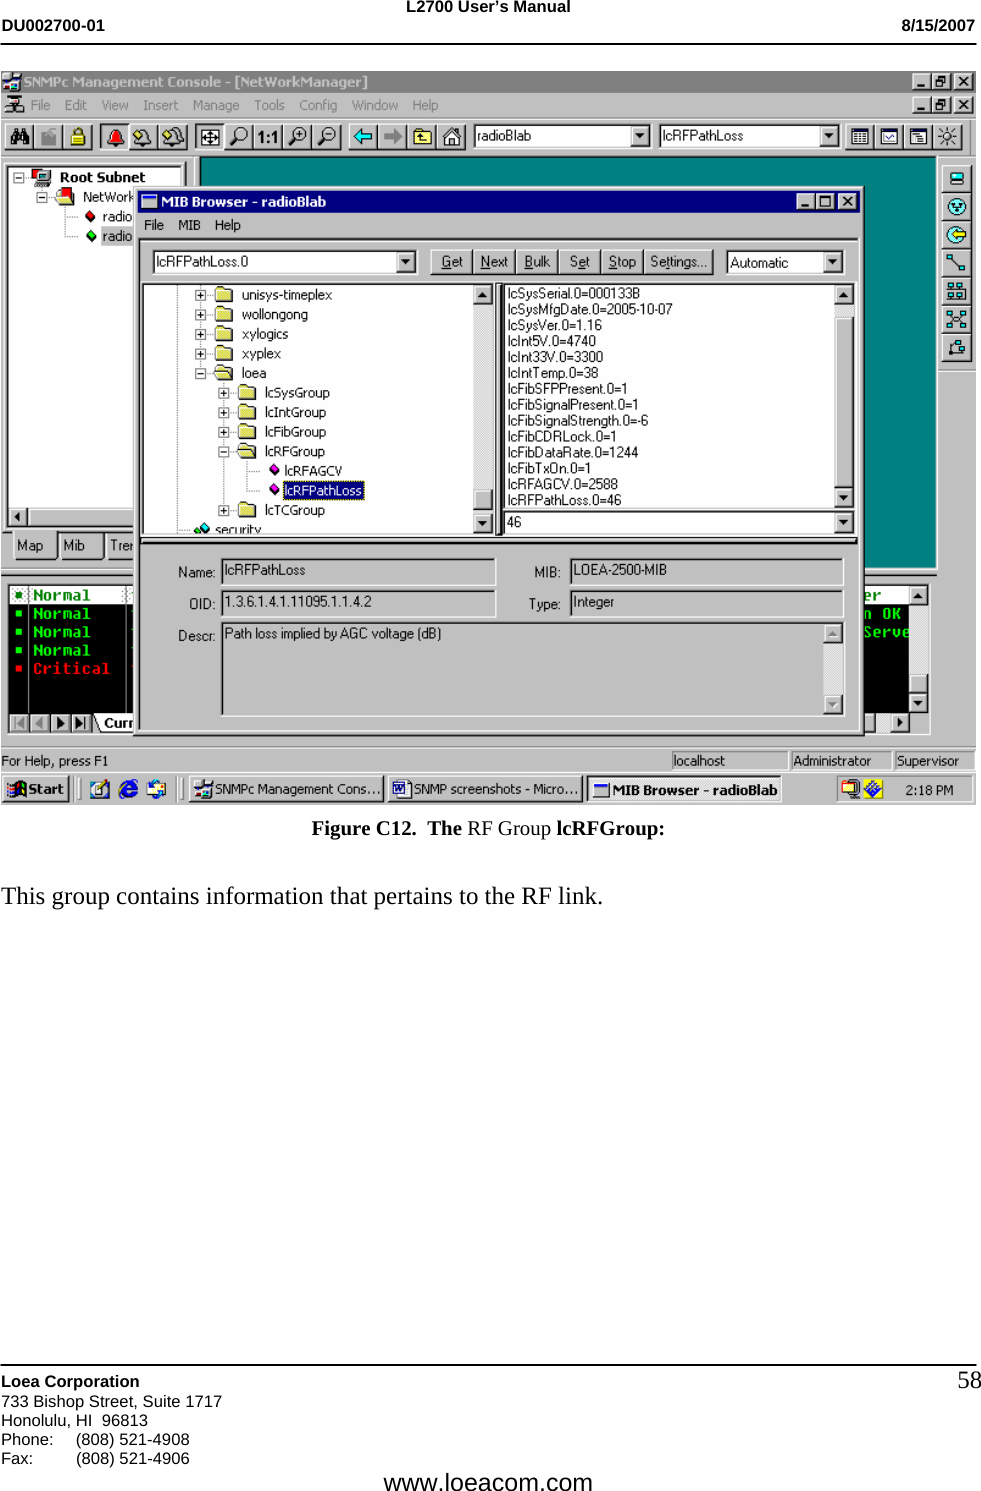Select the link insert icon on right toolbar
Viewport: 981px width, 1491px height.
[x=957, y=263]
